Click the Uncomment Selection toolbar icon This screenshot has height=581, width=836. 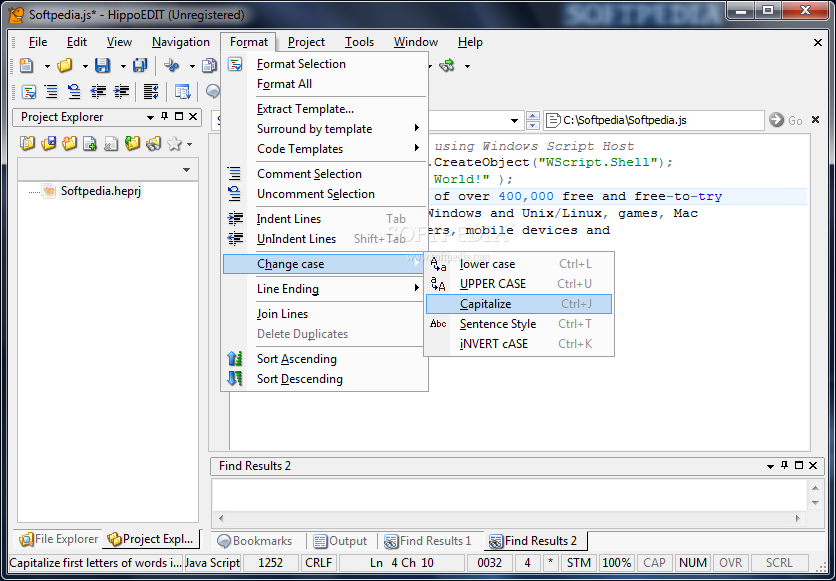[75, 92]
